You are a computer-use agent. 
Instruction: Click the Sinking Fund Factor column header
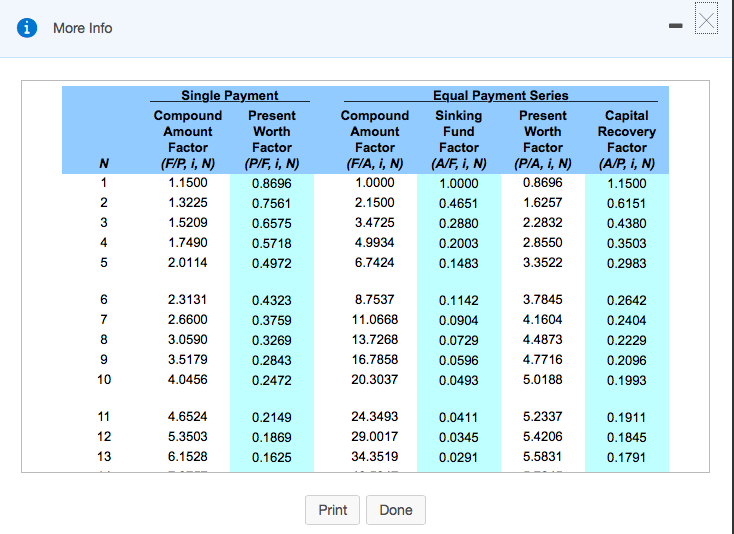[458, 139]
